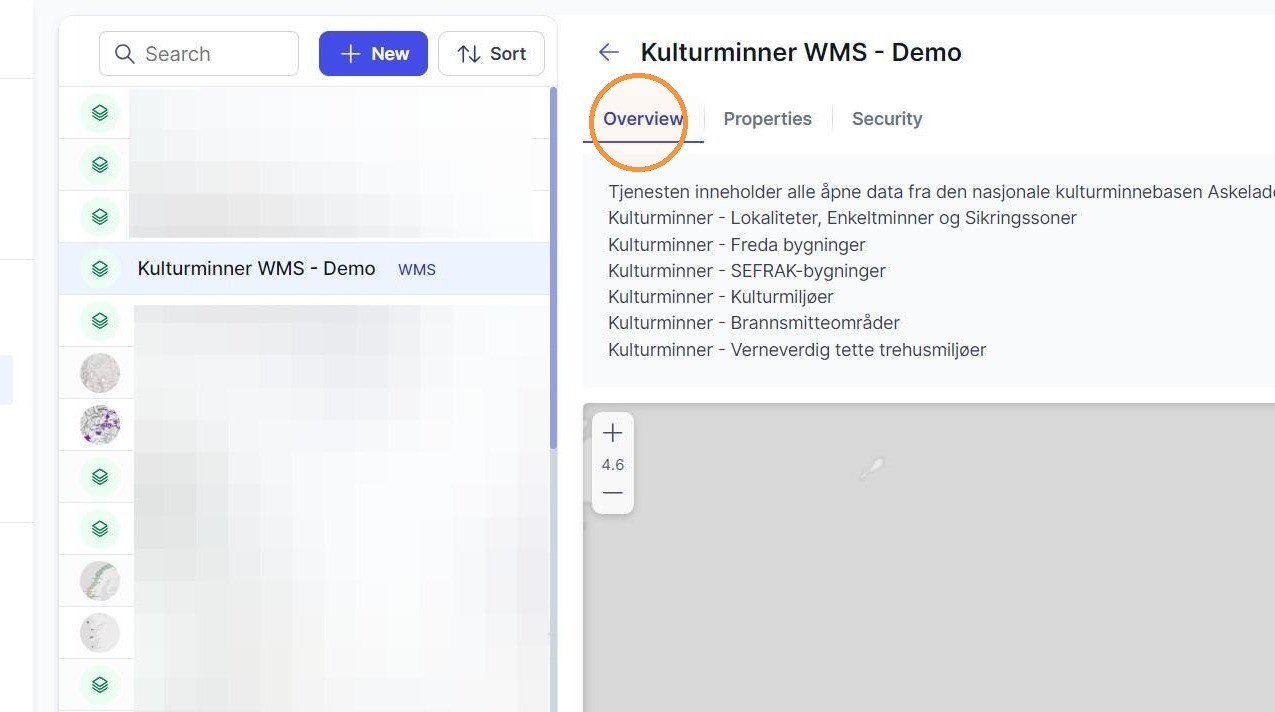
Task: Open the Overview tab
Action: (x=643, y=119)
